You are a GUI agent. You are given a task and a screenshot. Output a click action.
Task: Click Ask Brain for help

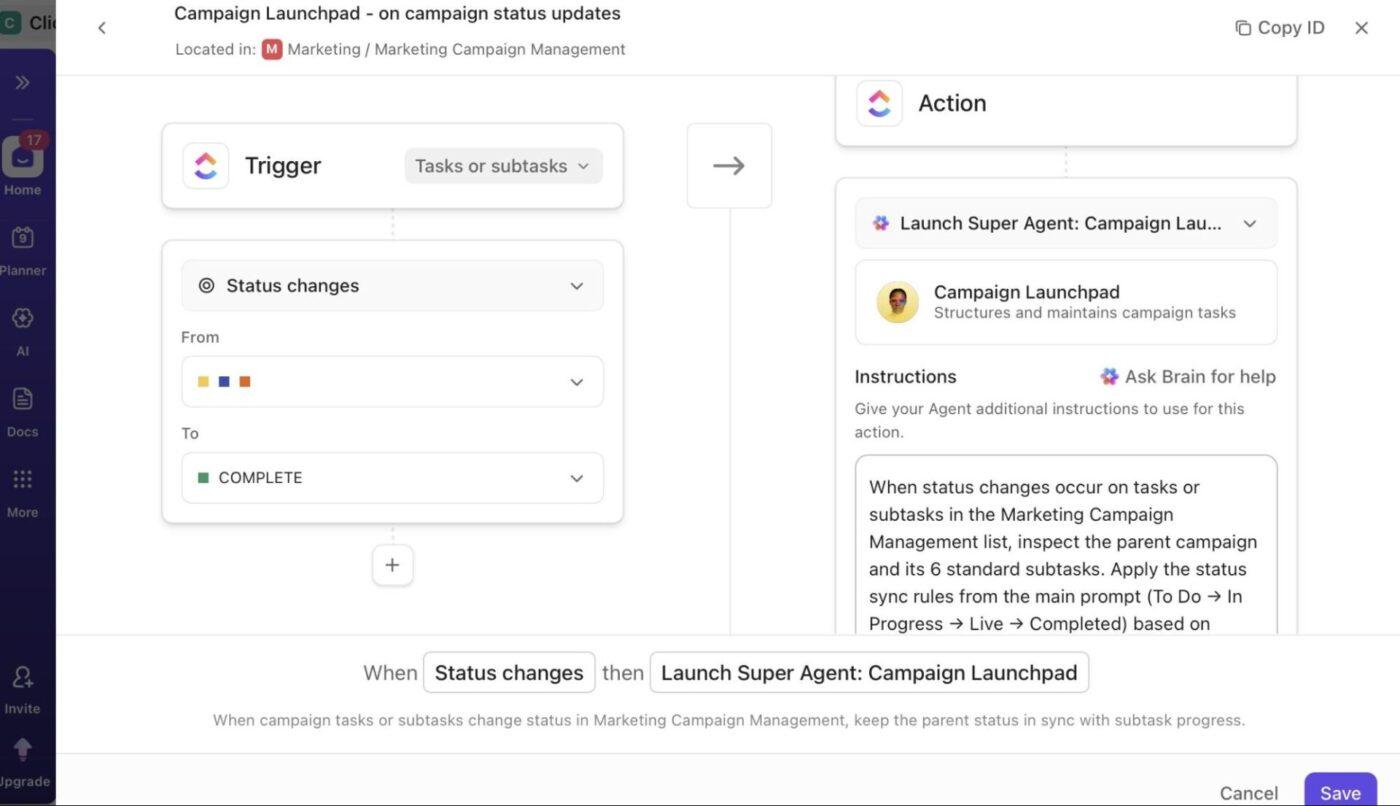point(1187,374)
